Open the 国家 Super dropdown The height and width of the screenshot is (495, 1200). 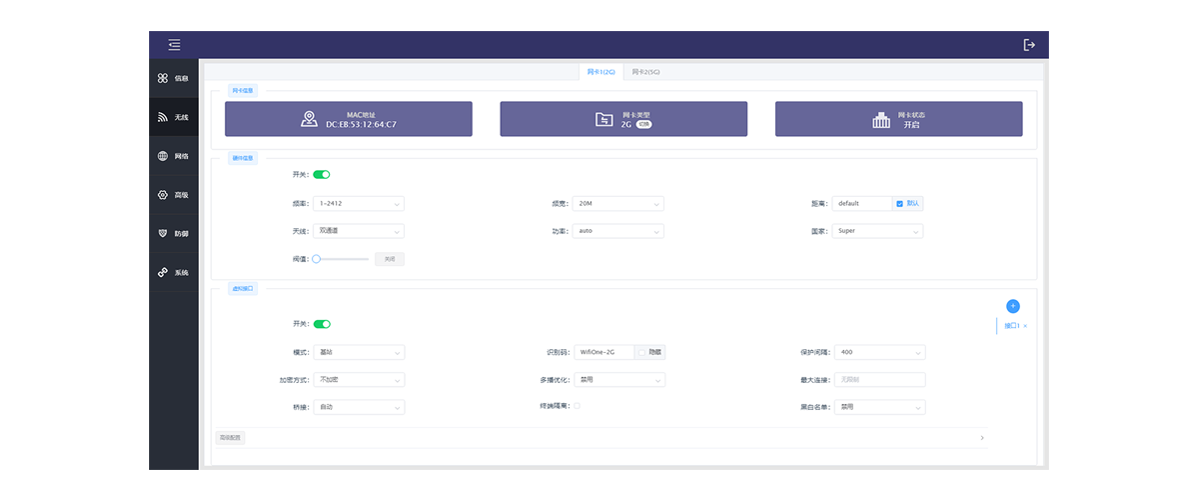click(878, 231)
